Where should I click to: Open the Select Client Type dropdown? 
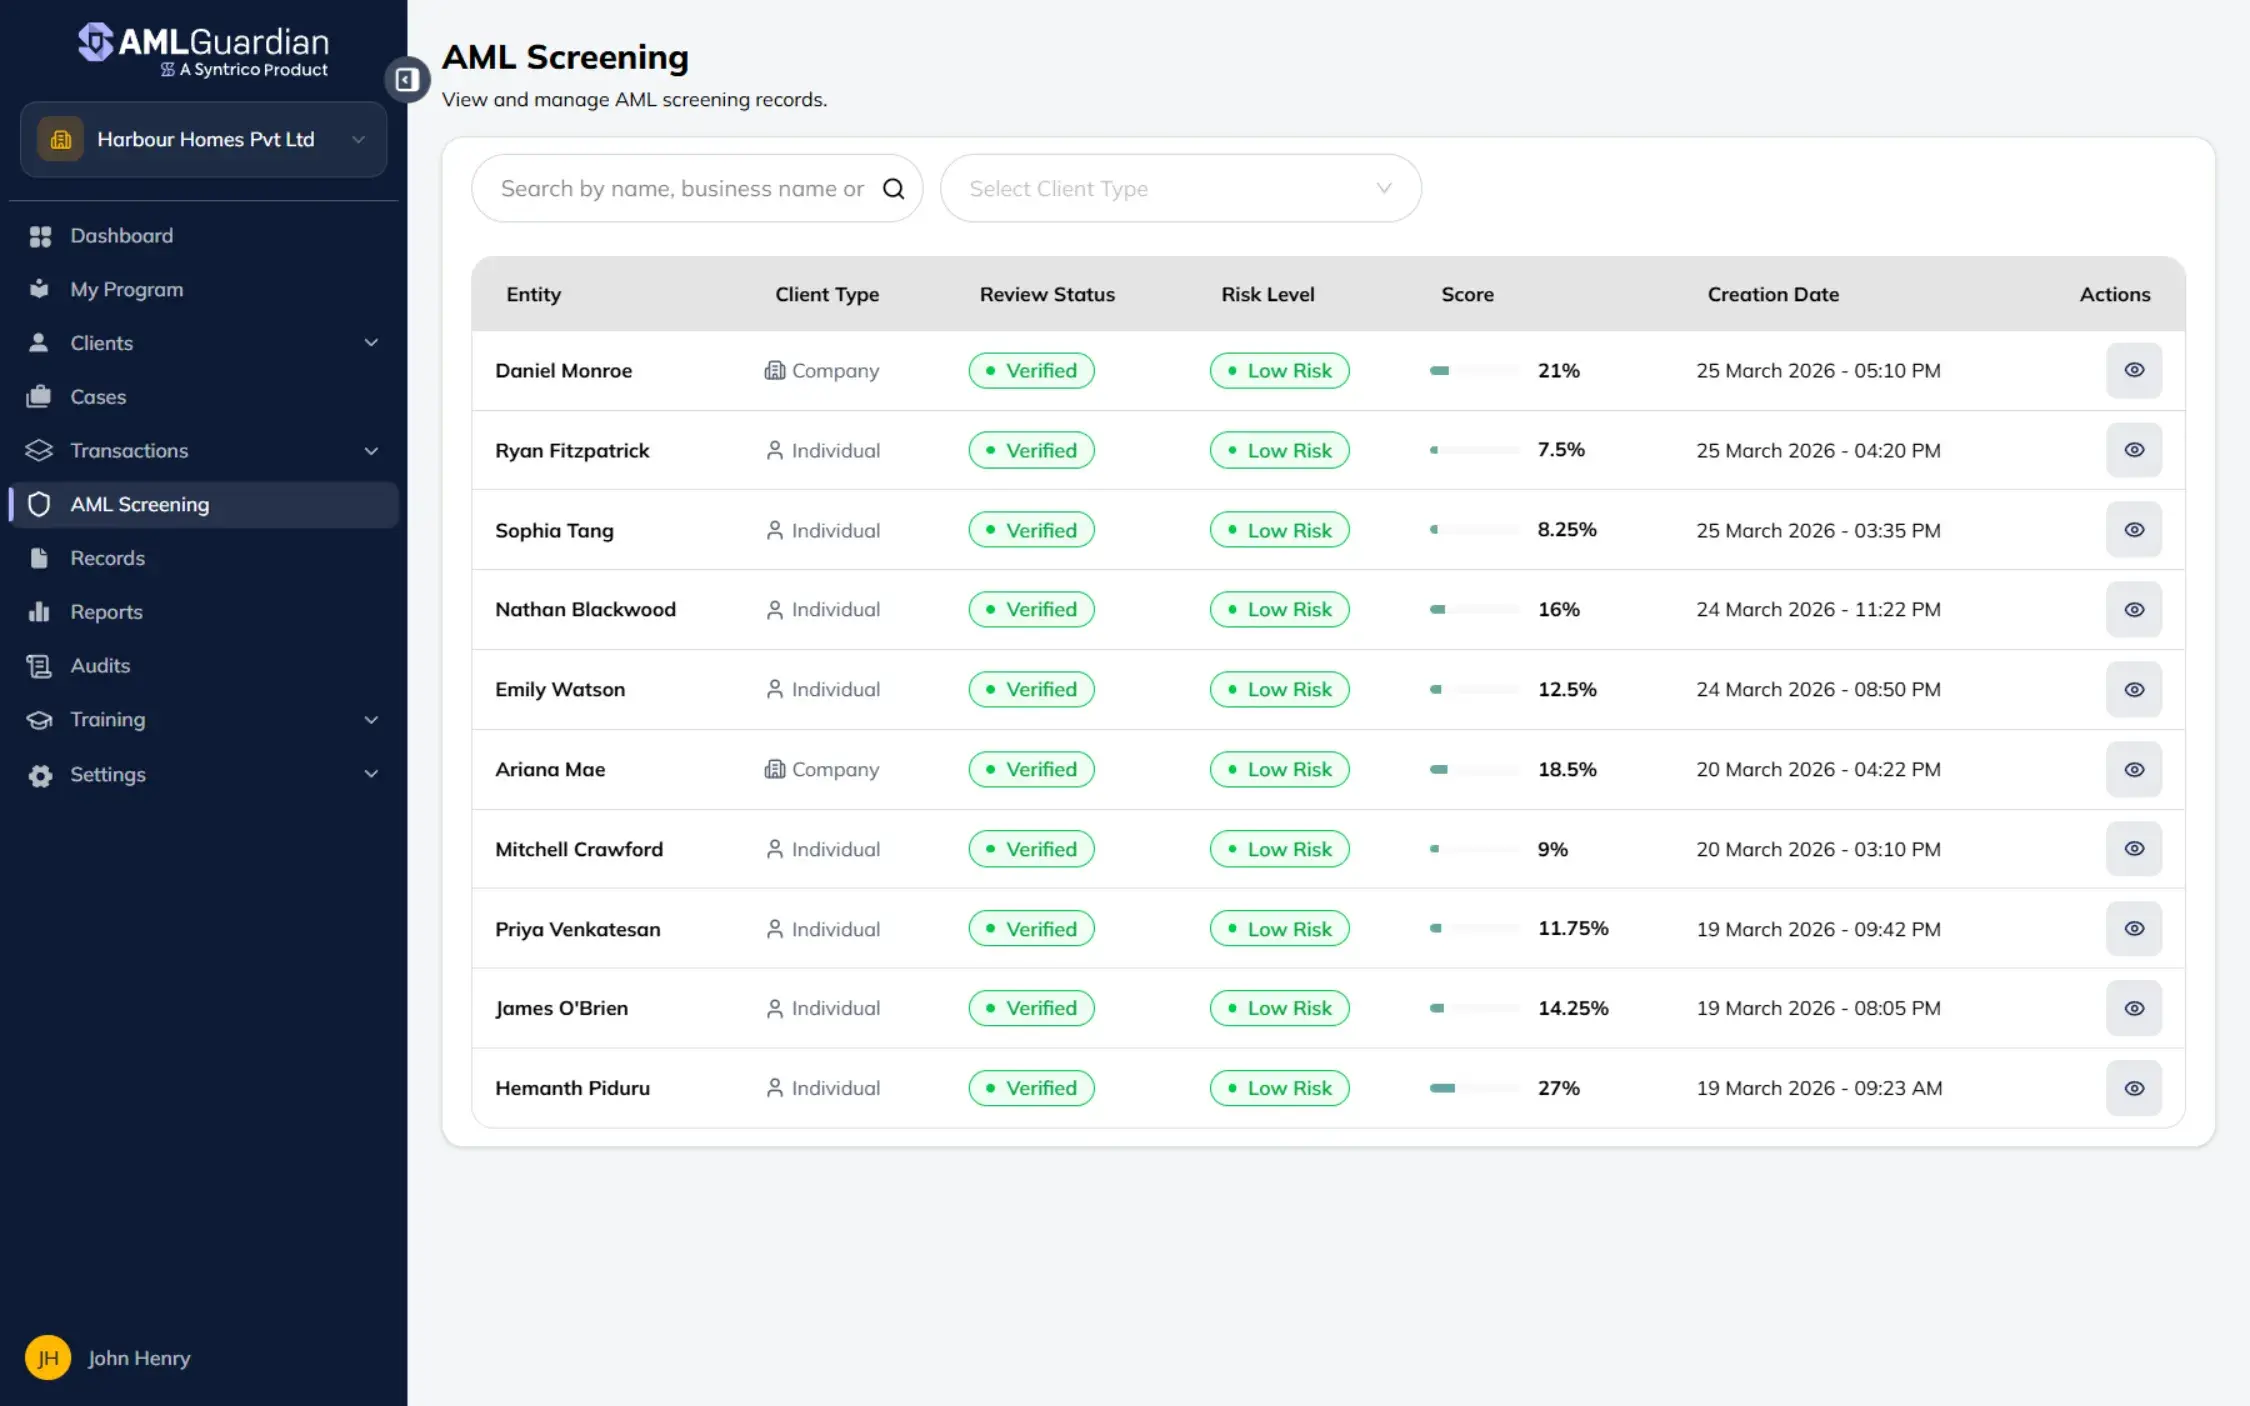pos(1180,188)
